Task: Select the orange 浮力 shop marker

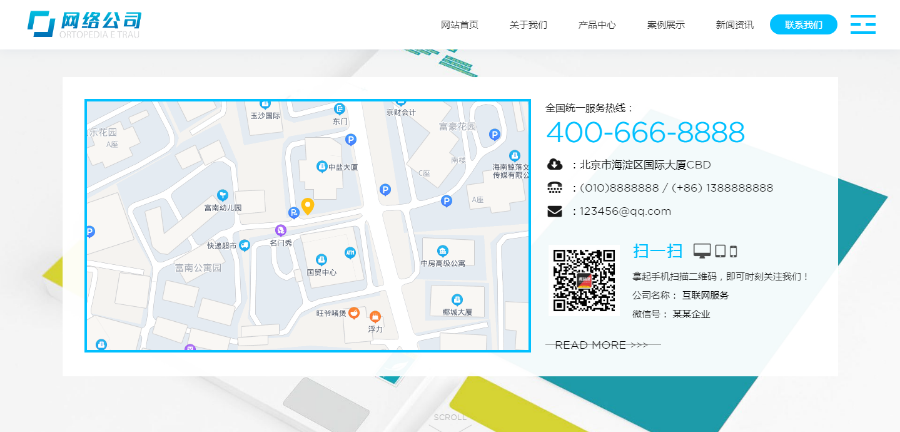Action: pos(375,316)
